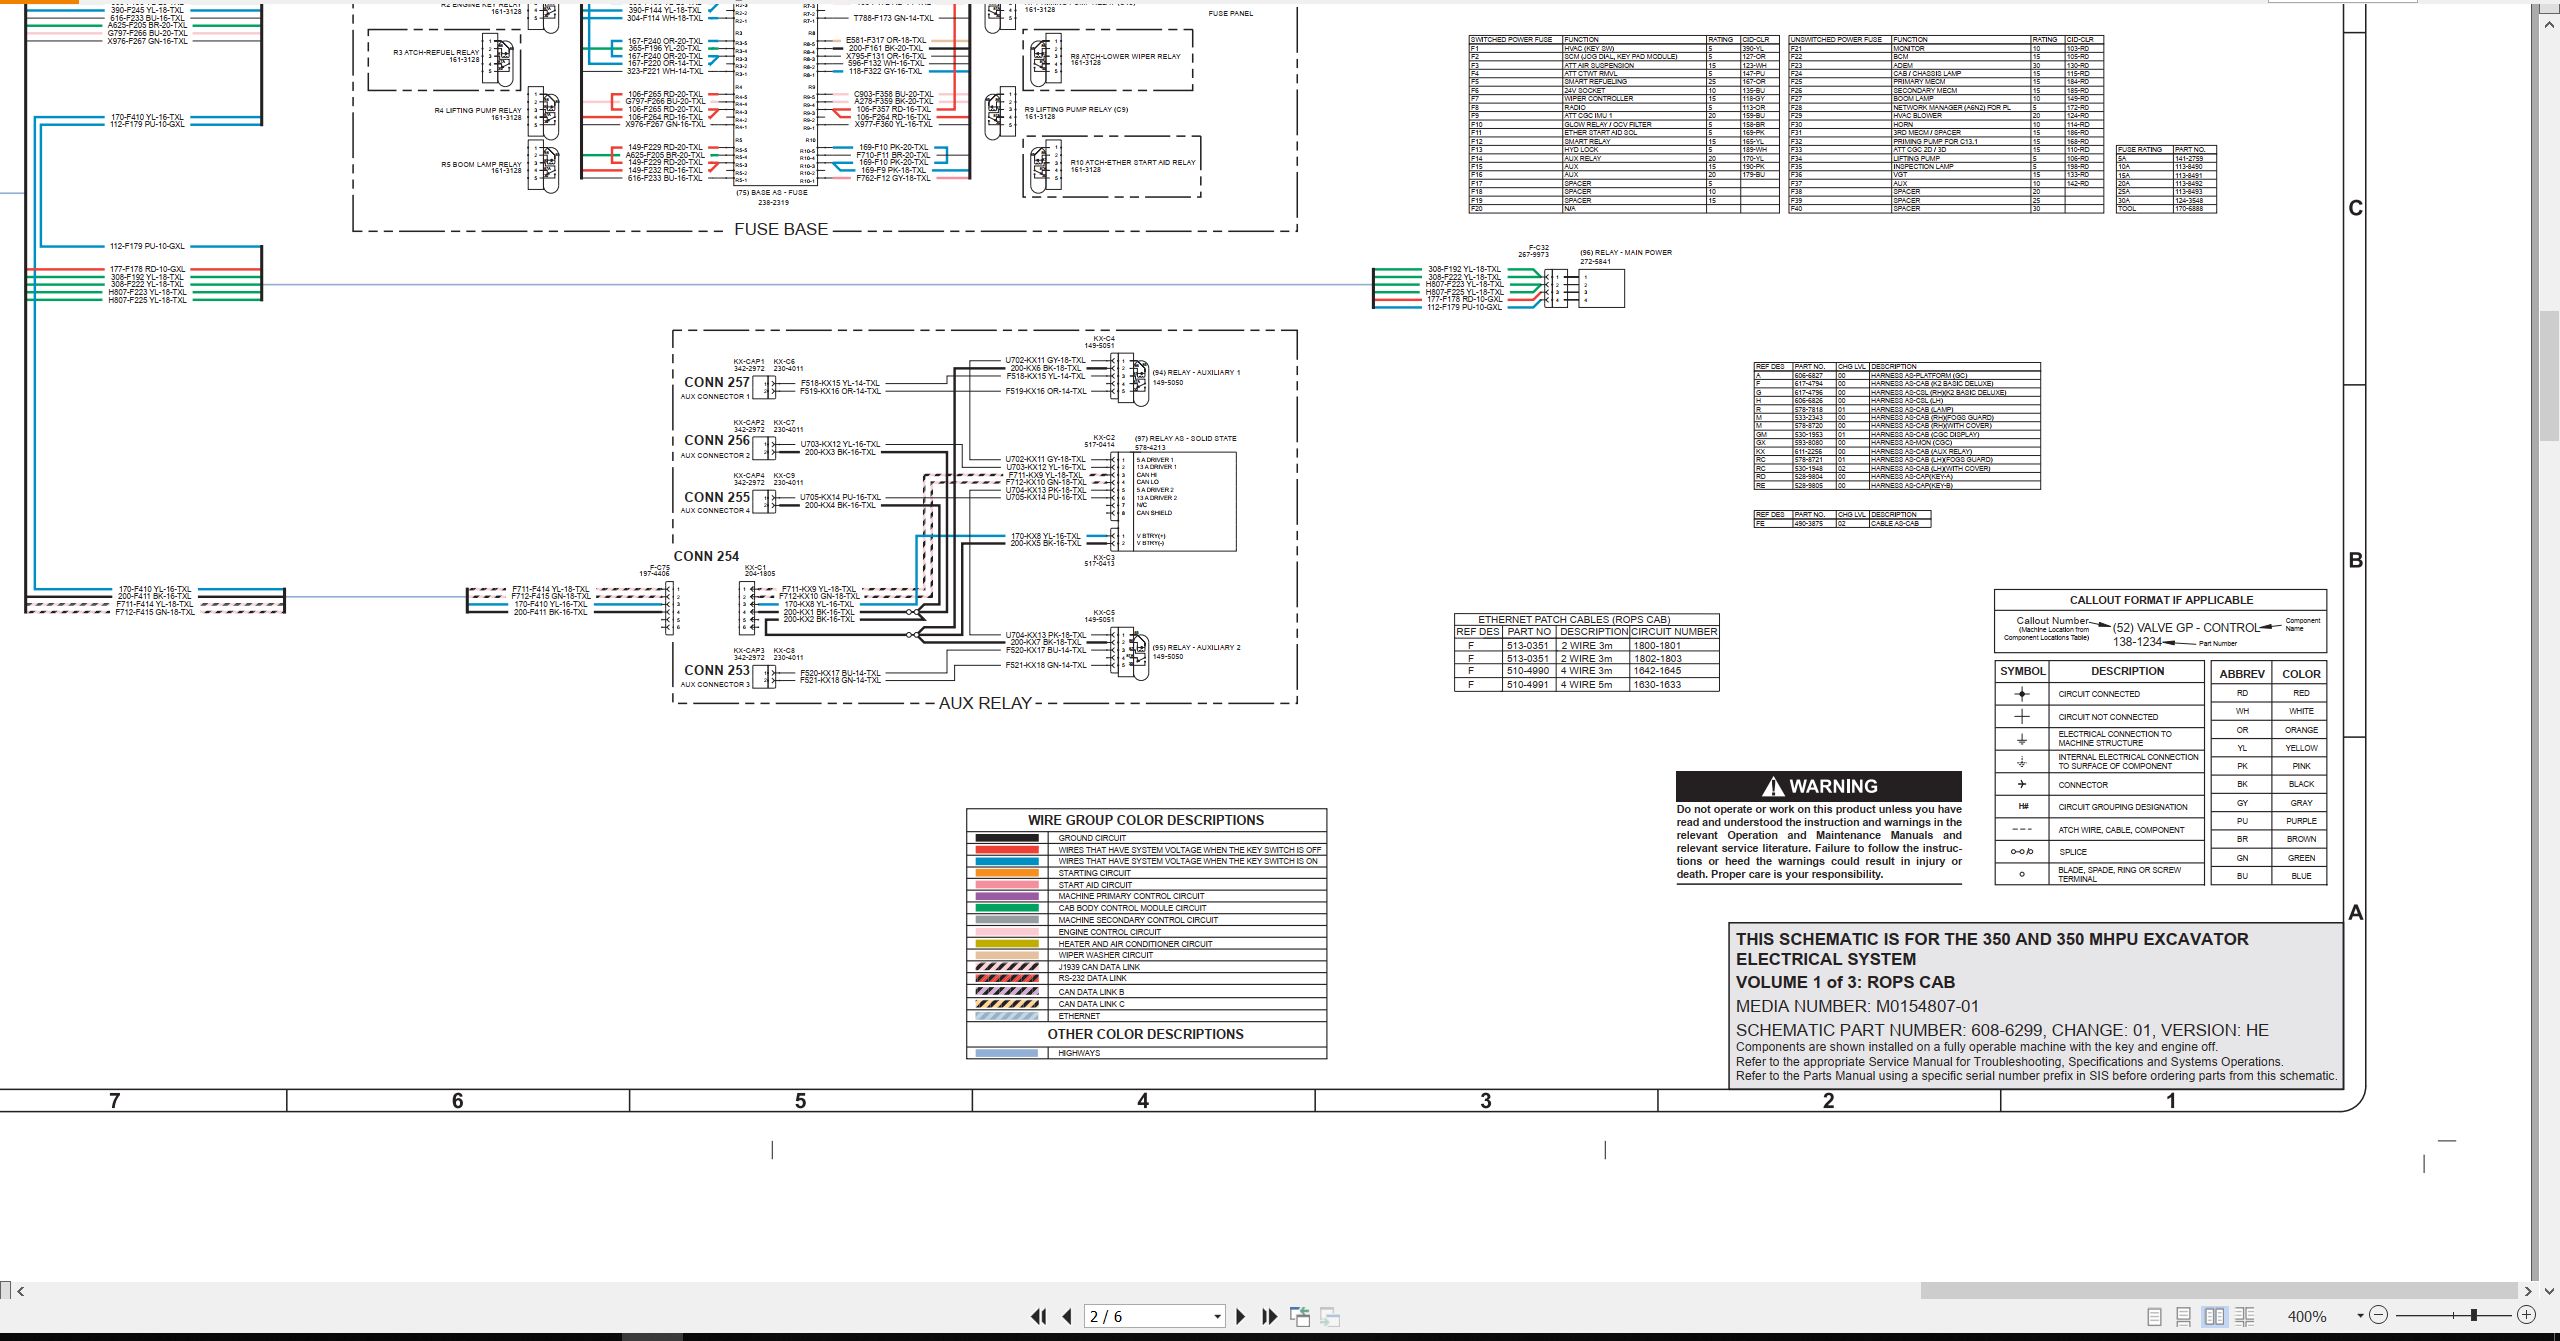Click the ETHERNET legend row text
Image resolution: width=2560 pixels, height=1341 pixels.
(x=1079, y=1016)
